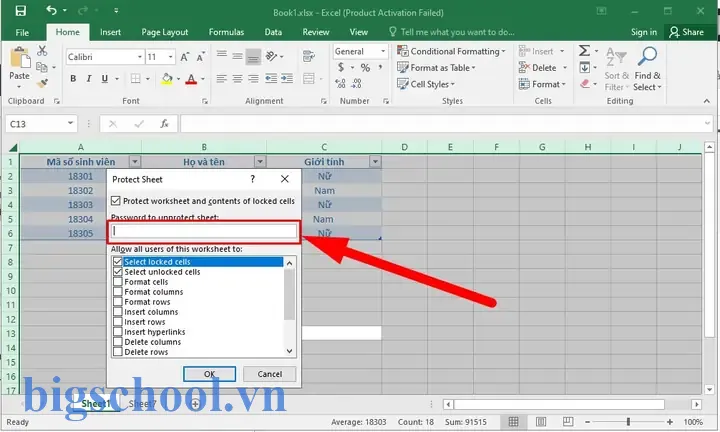Viewport: 720px width, 432px height.
Task: Enable Format rows checkbox
Action: coord(118,302)
